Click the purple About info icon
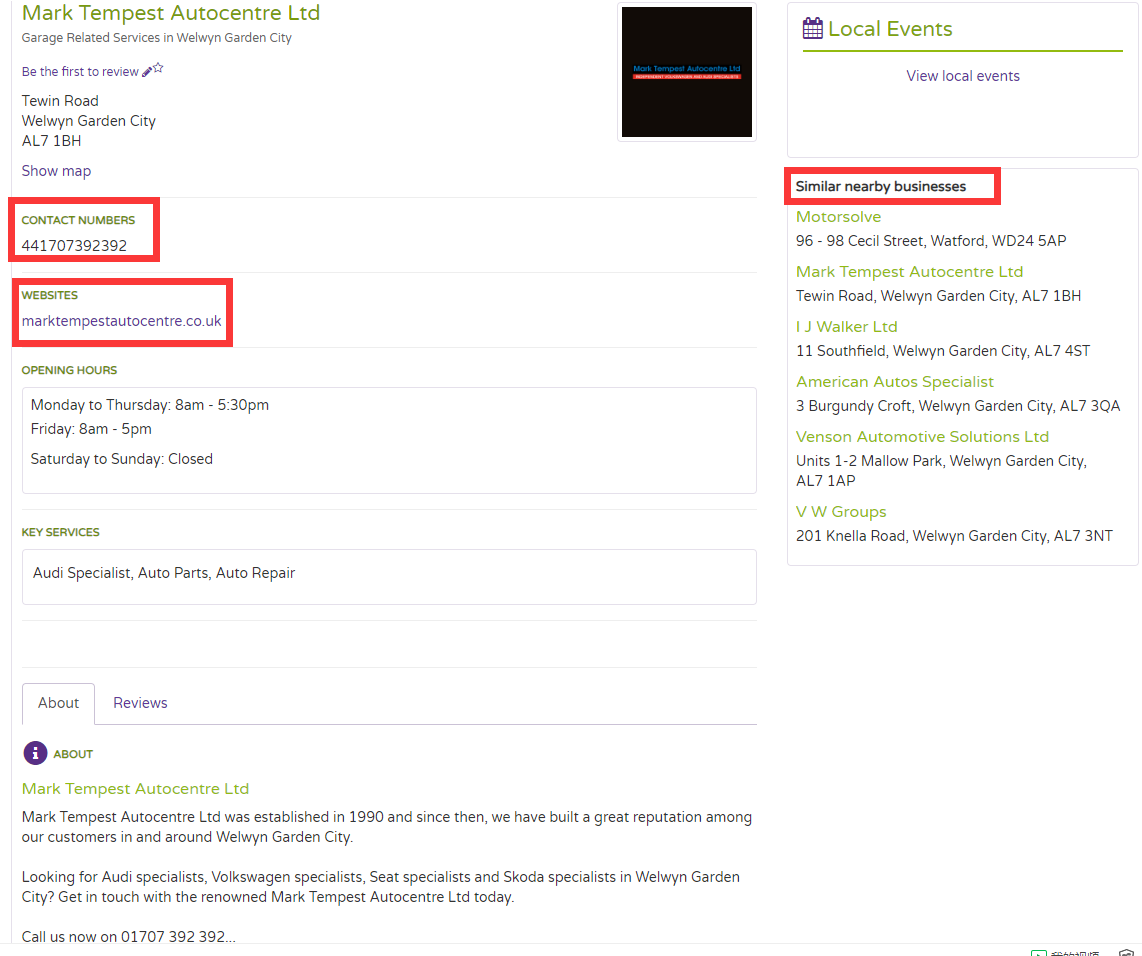This screenshot has width=1142, height=956. pyautogui.click(x=35, y=753)
